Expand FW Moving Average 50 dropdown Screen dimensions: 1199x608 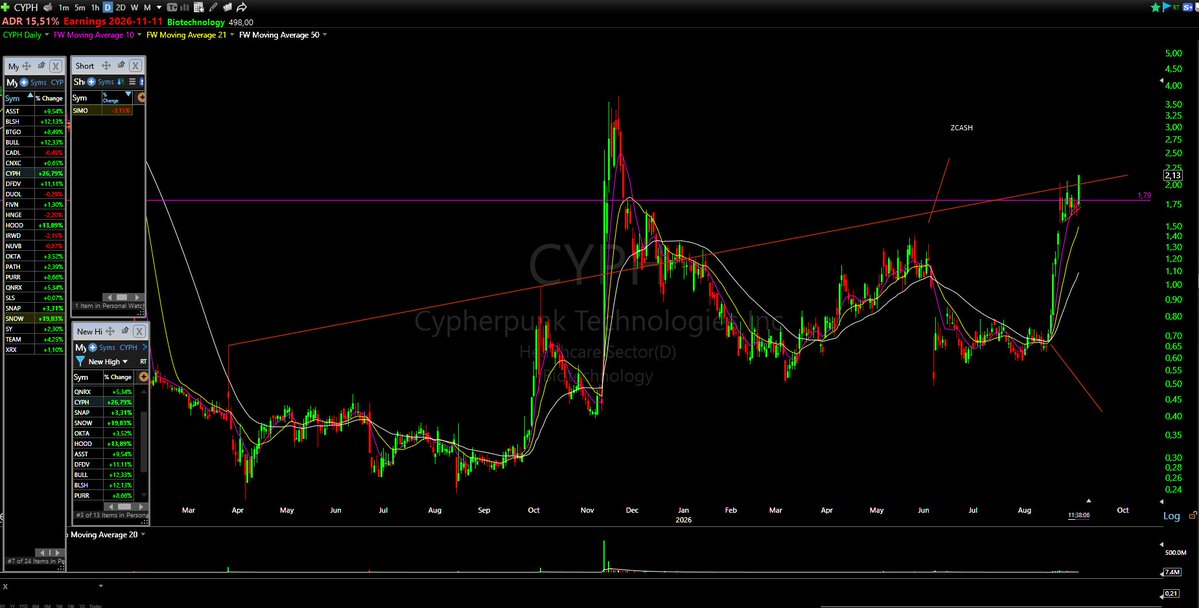(x=324, y=34)
